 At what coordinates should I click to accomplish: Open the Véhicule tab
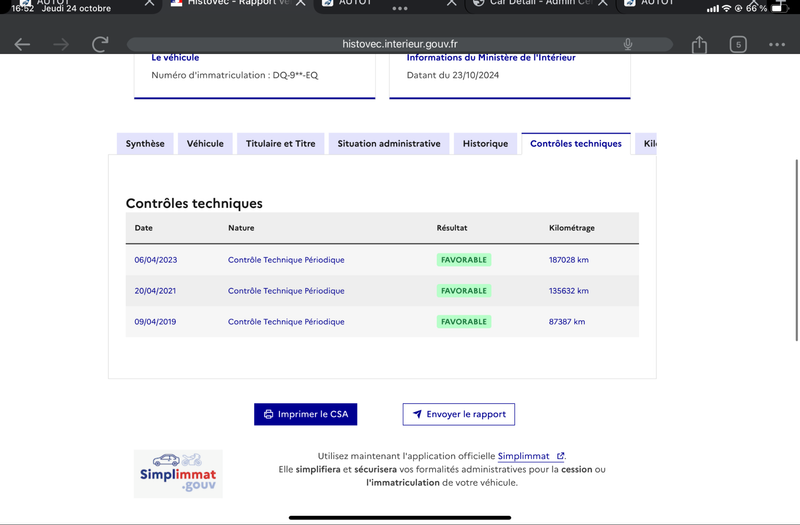[205, 144]
